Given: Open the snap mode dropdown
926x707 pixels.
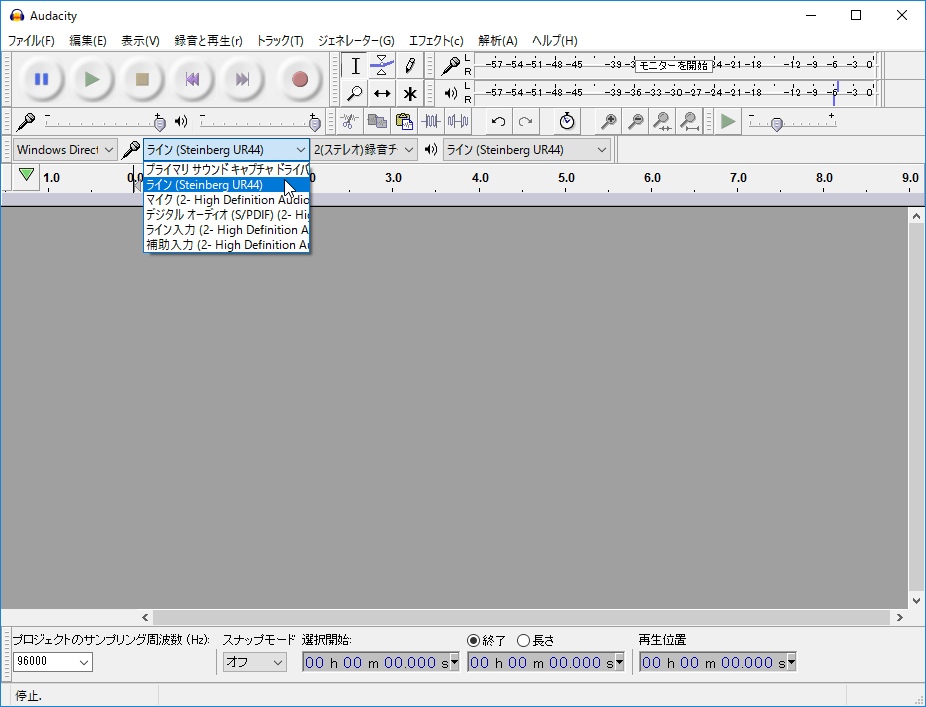Looking at the screenshot, I should [x=255, y=662].
